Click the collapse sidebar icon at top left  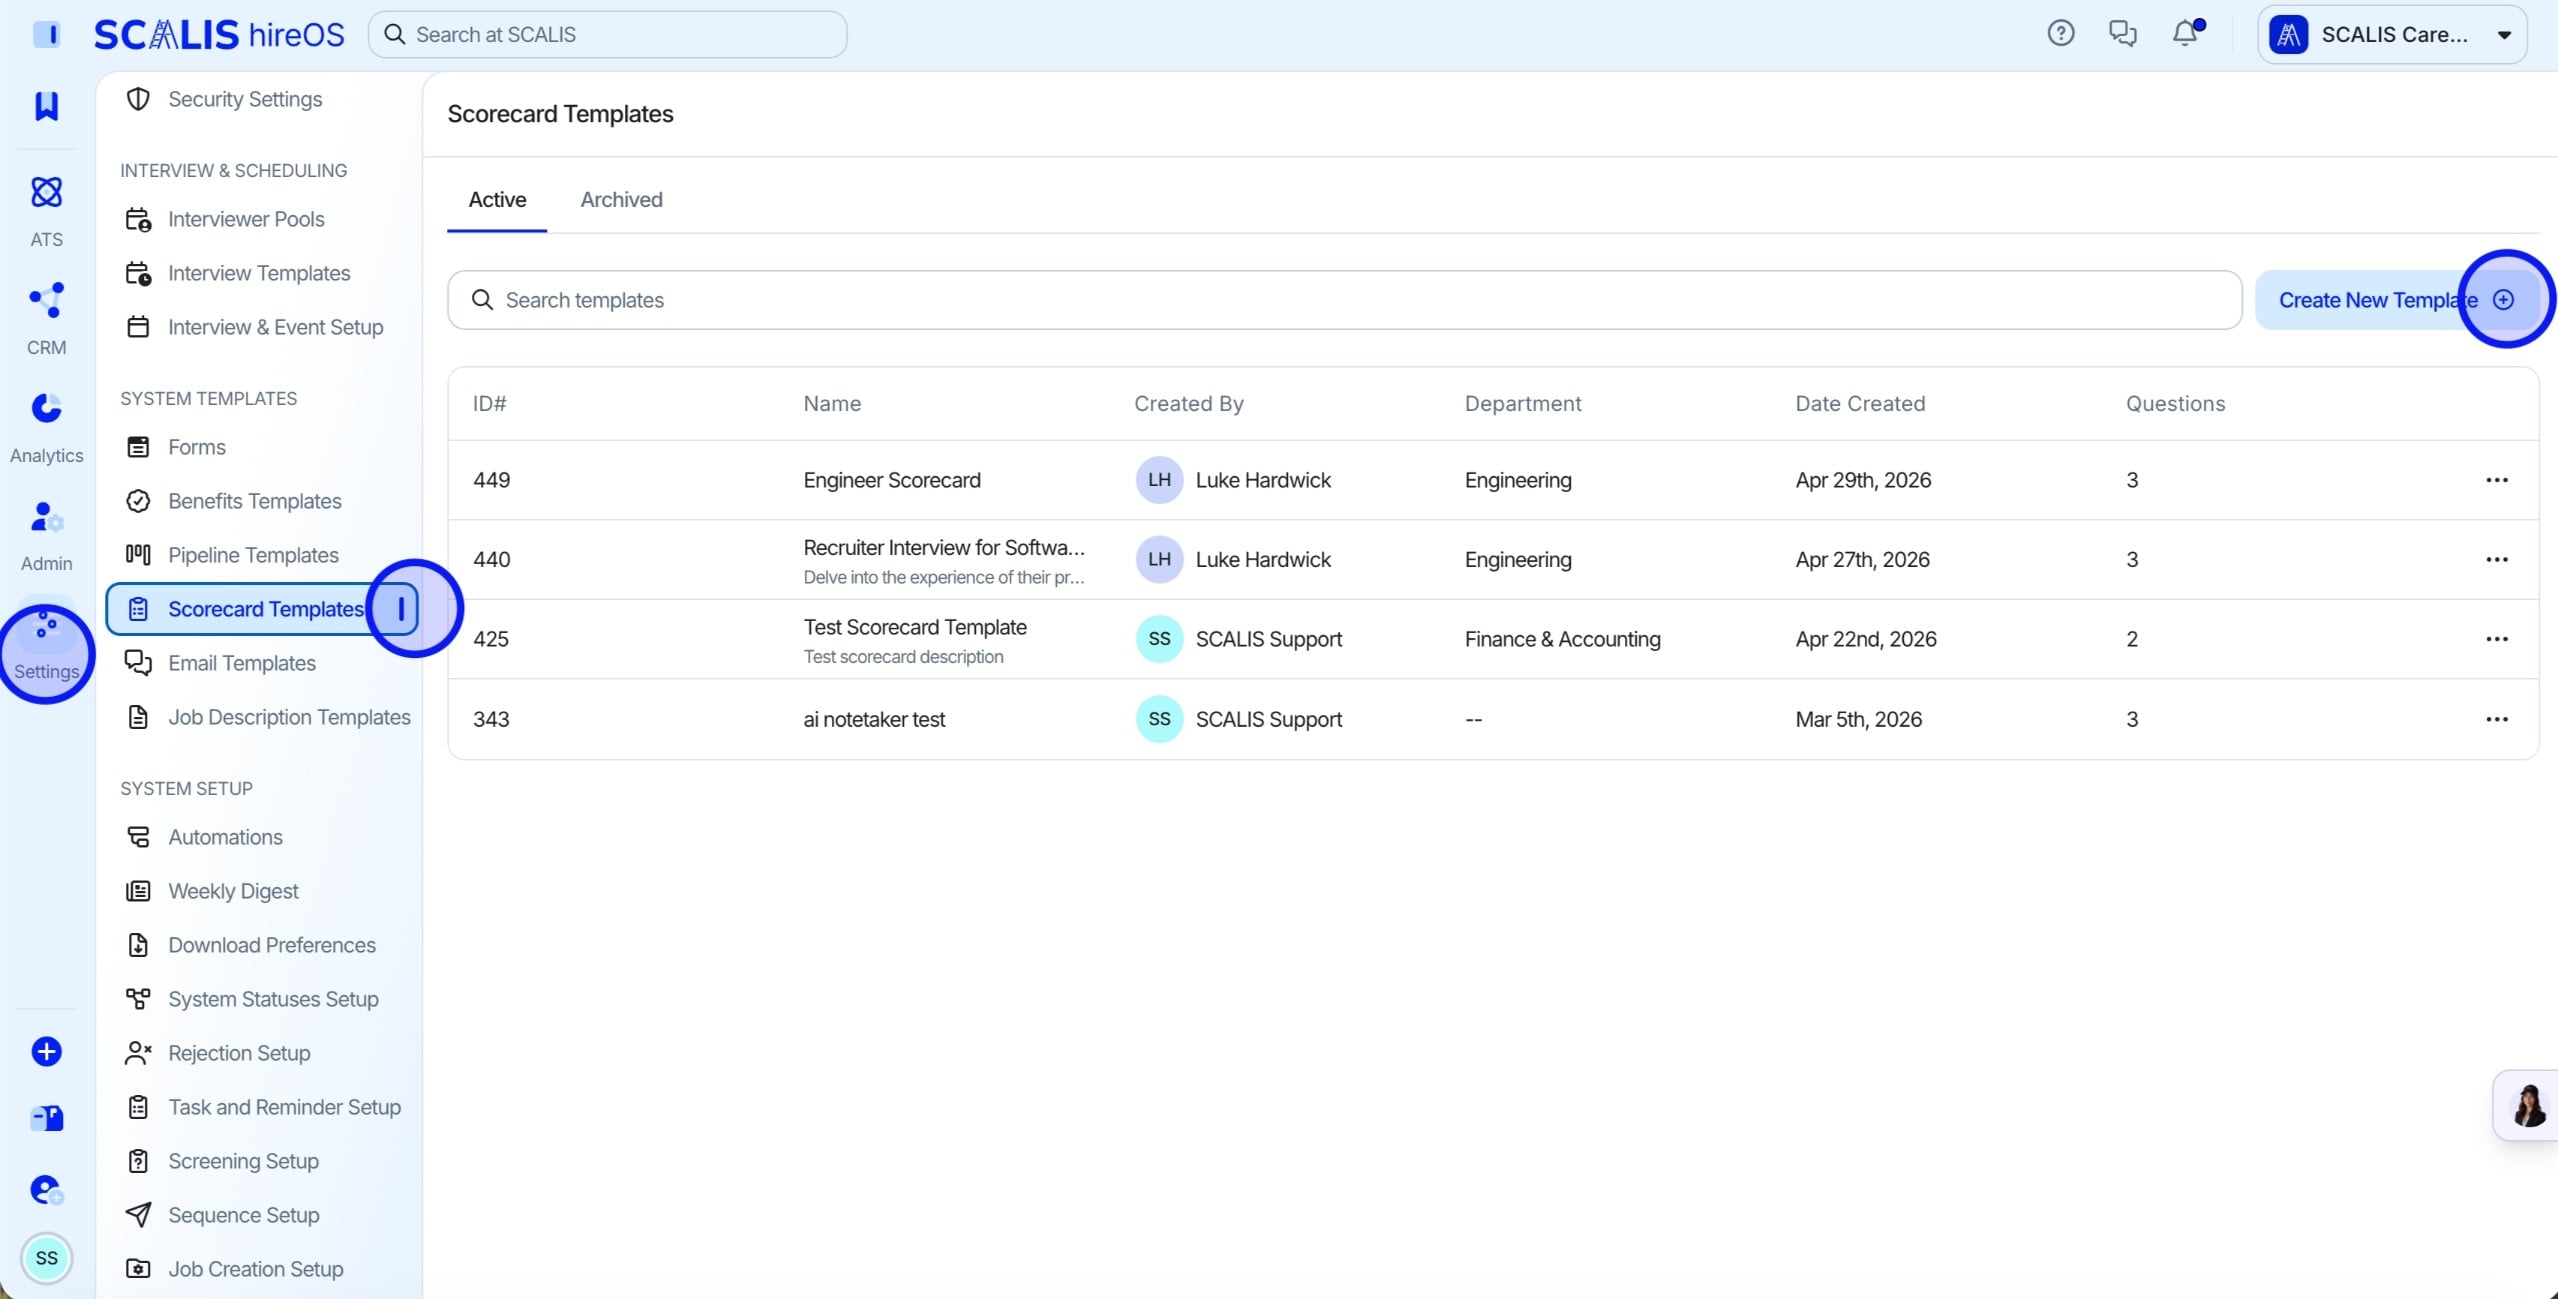click(x=46, y=34)
